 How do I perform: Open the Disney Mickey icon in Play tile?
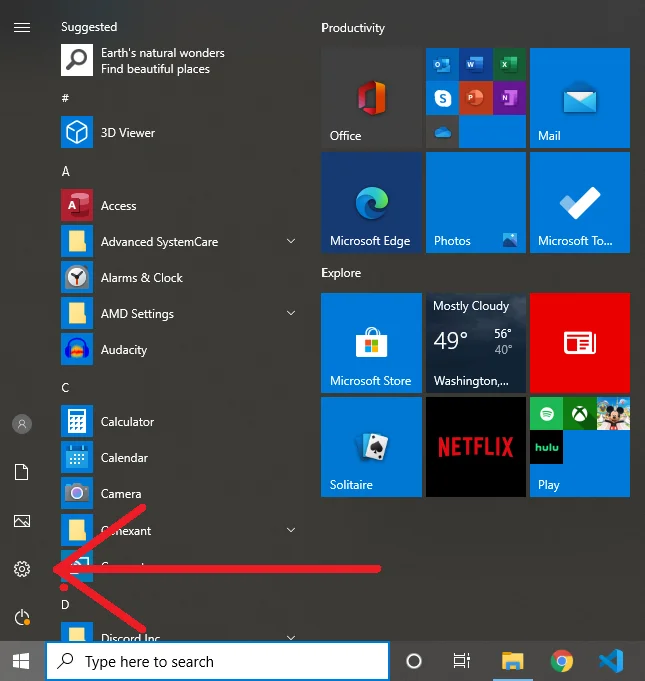(x=613, y=414)
